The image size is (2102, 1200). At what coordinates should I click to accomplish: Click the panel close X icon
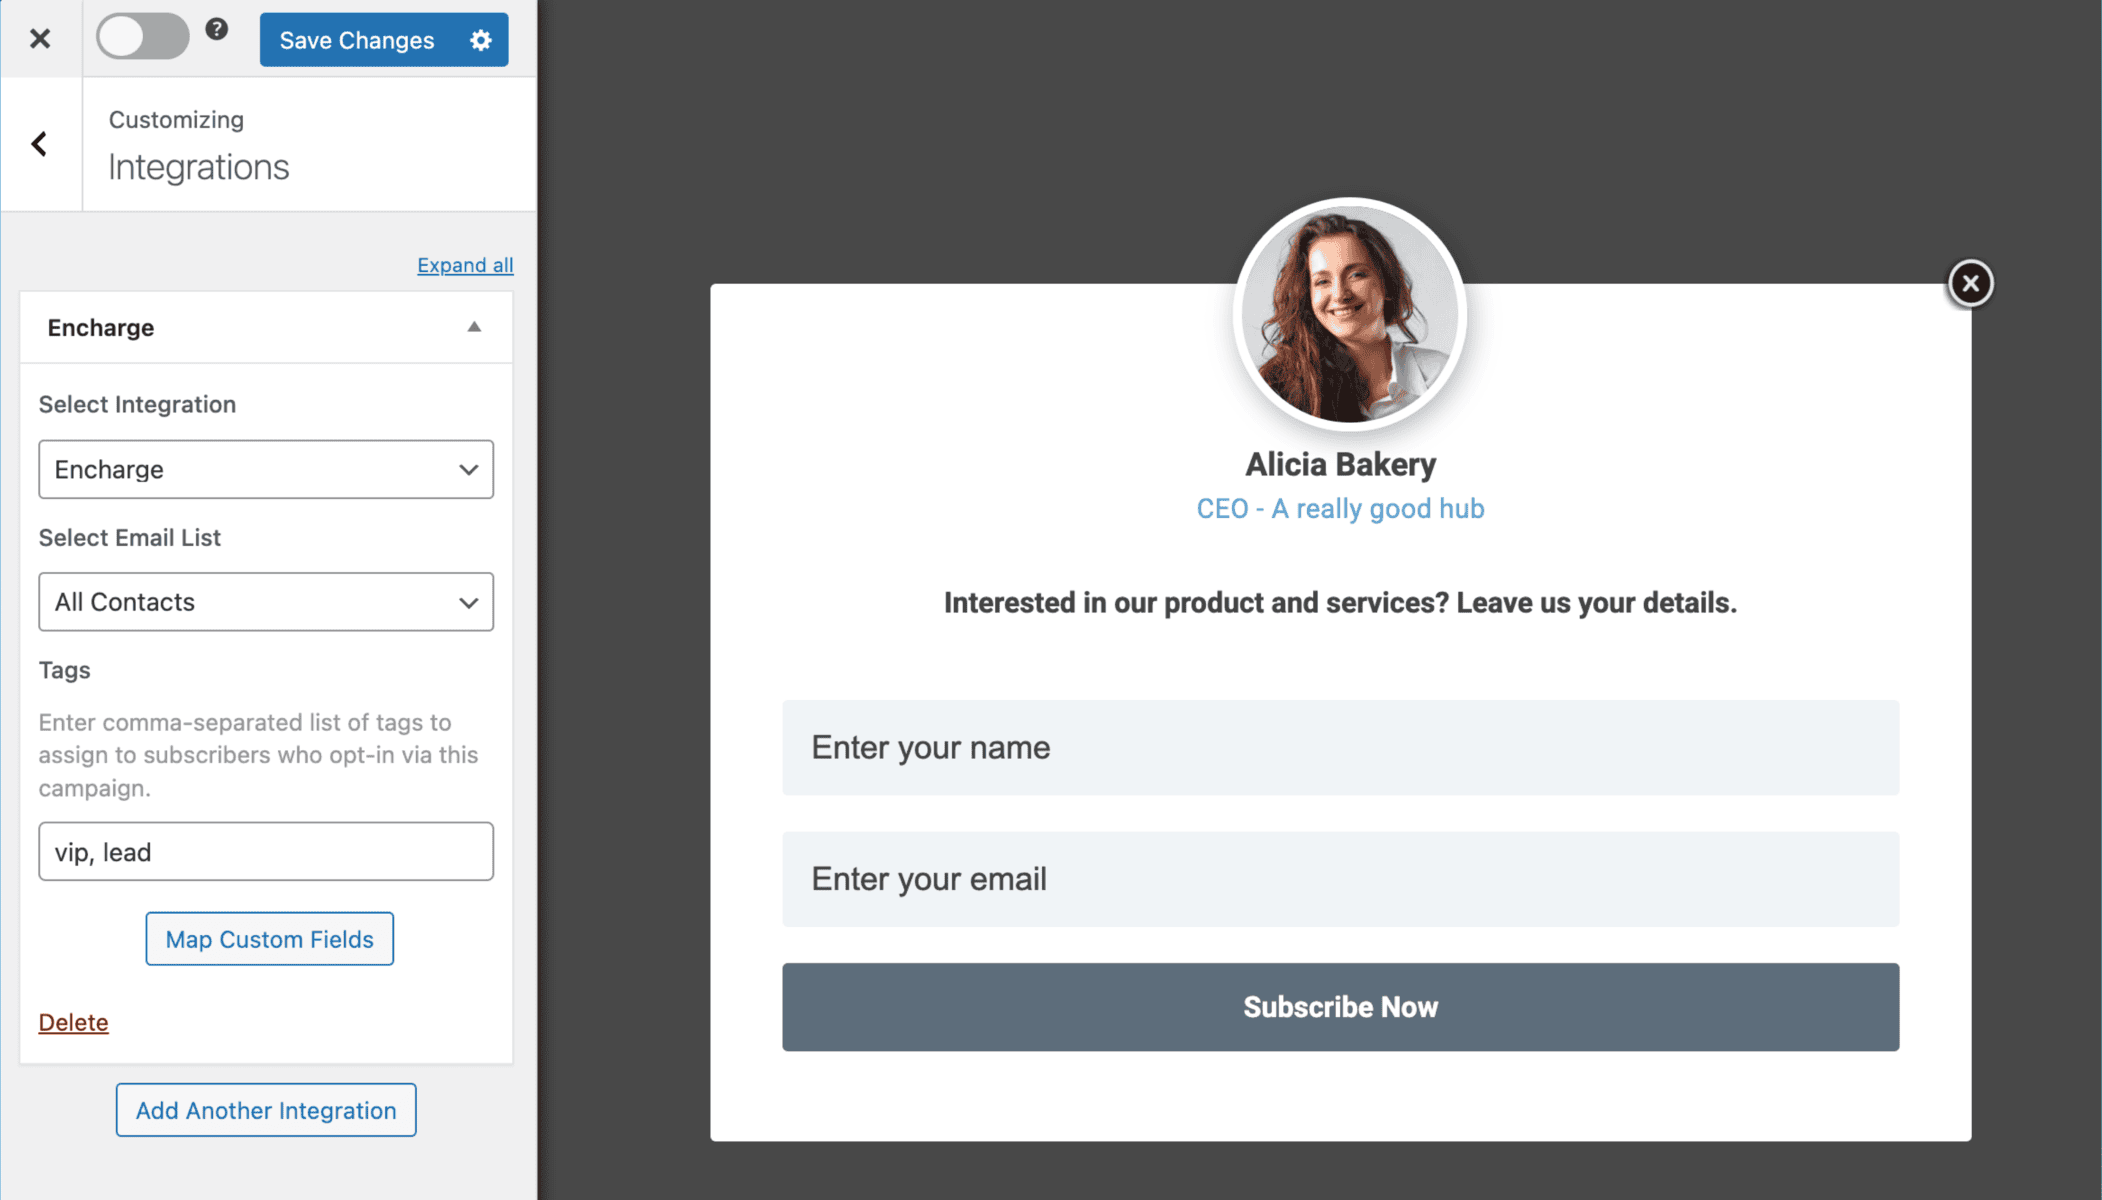(x=40, y=39)
